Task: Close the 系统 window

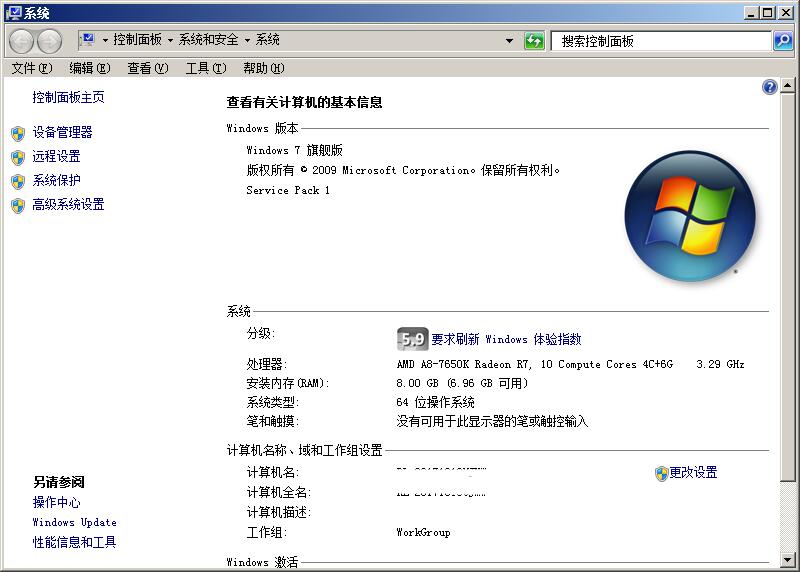Action: pyautogui.click(x=786, y=13)
